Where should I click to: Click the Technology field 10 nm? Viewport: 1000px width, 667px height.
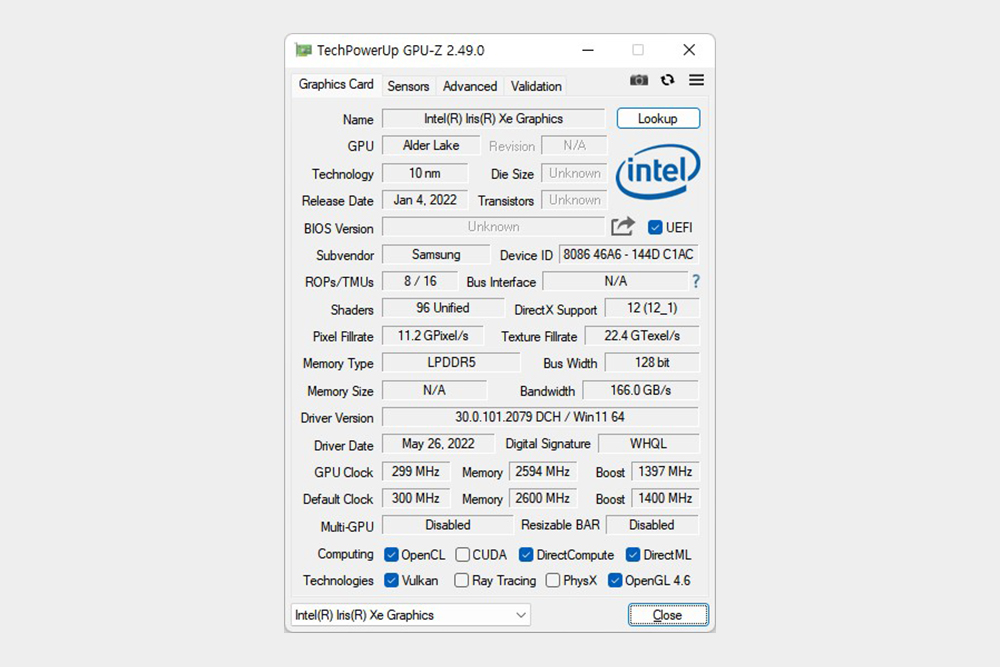(425, 173)
